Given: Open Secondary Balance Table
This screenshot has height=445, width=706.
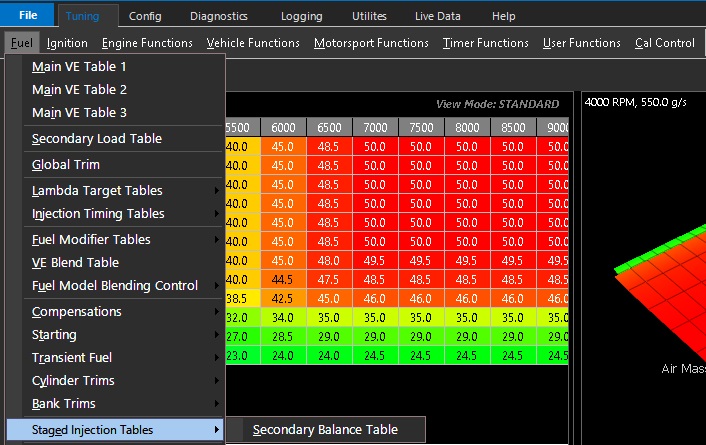Looking at the screenshot, I should [326, 430].
